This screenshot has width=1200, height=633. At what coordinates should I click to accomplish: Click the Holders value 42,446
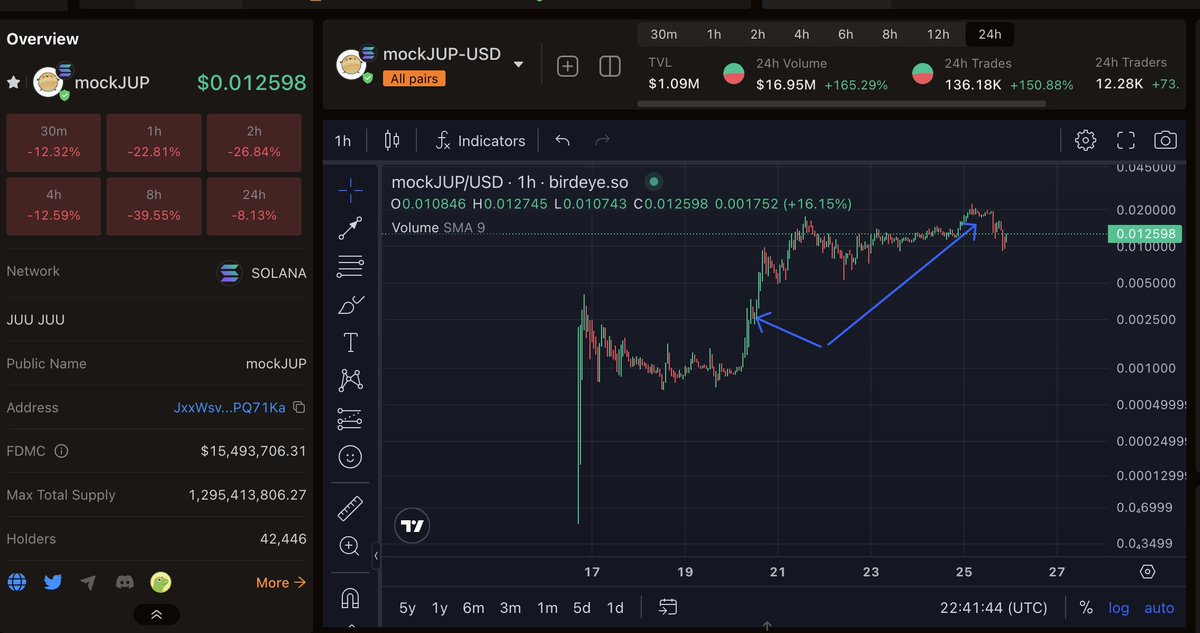(x=283, y=539)
